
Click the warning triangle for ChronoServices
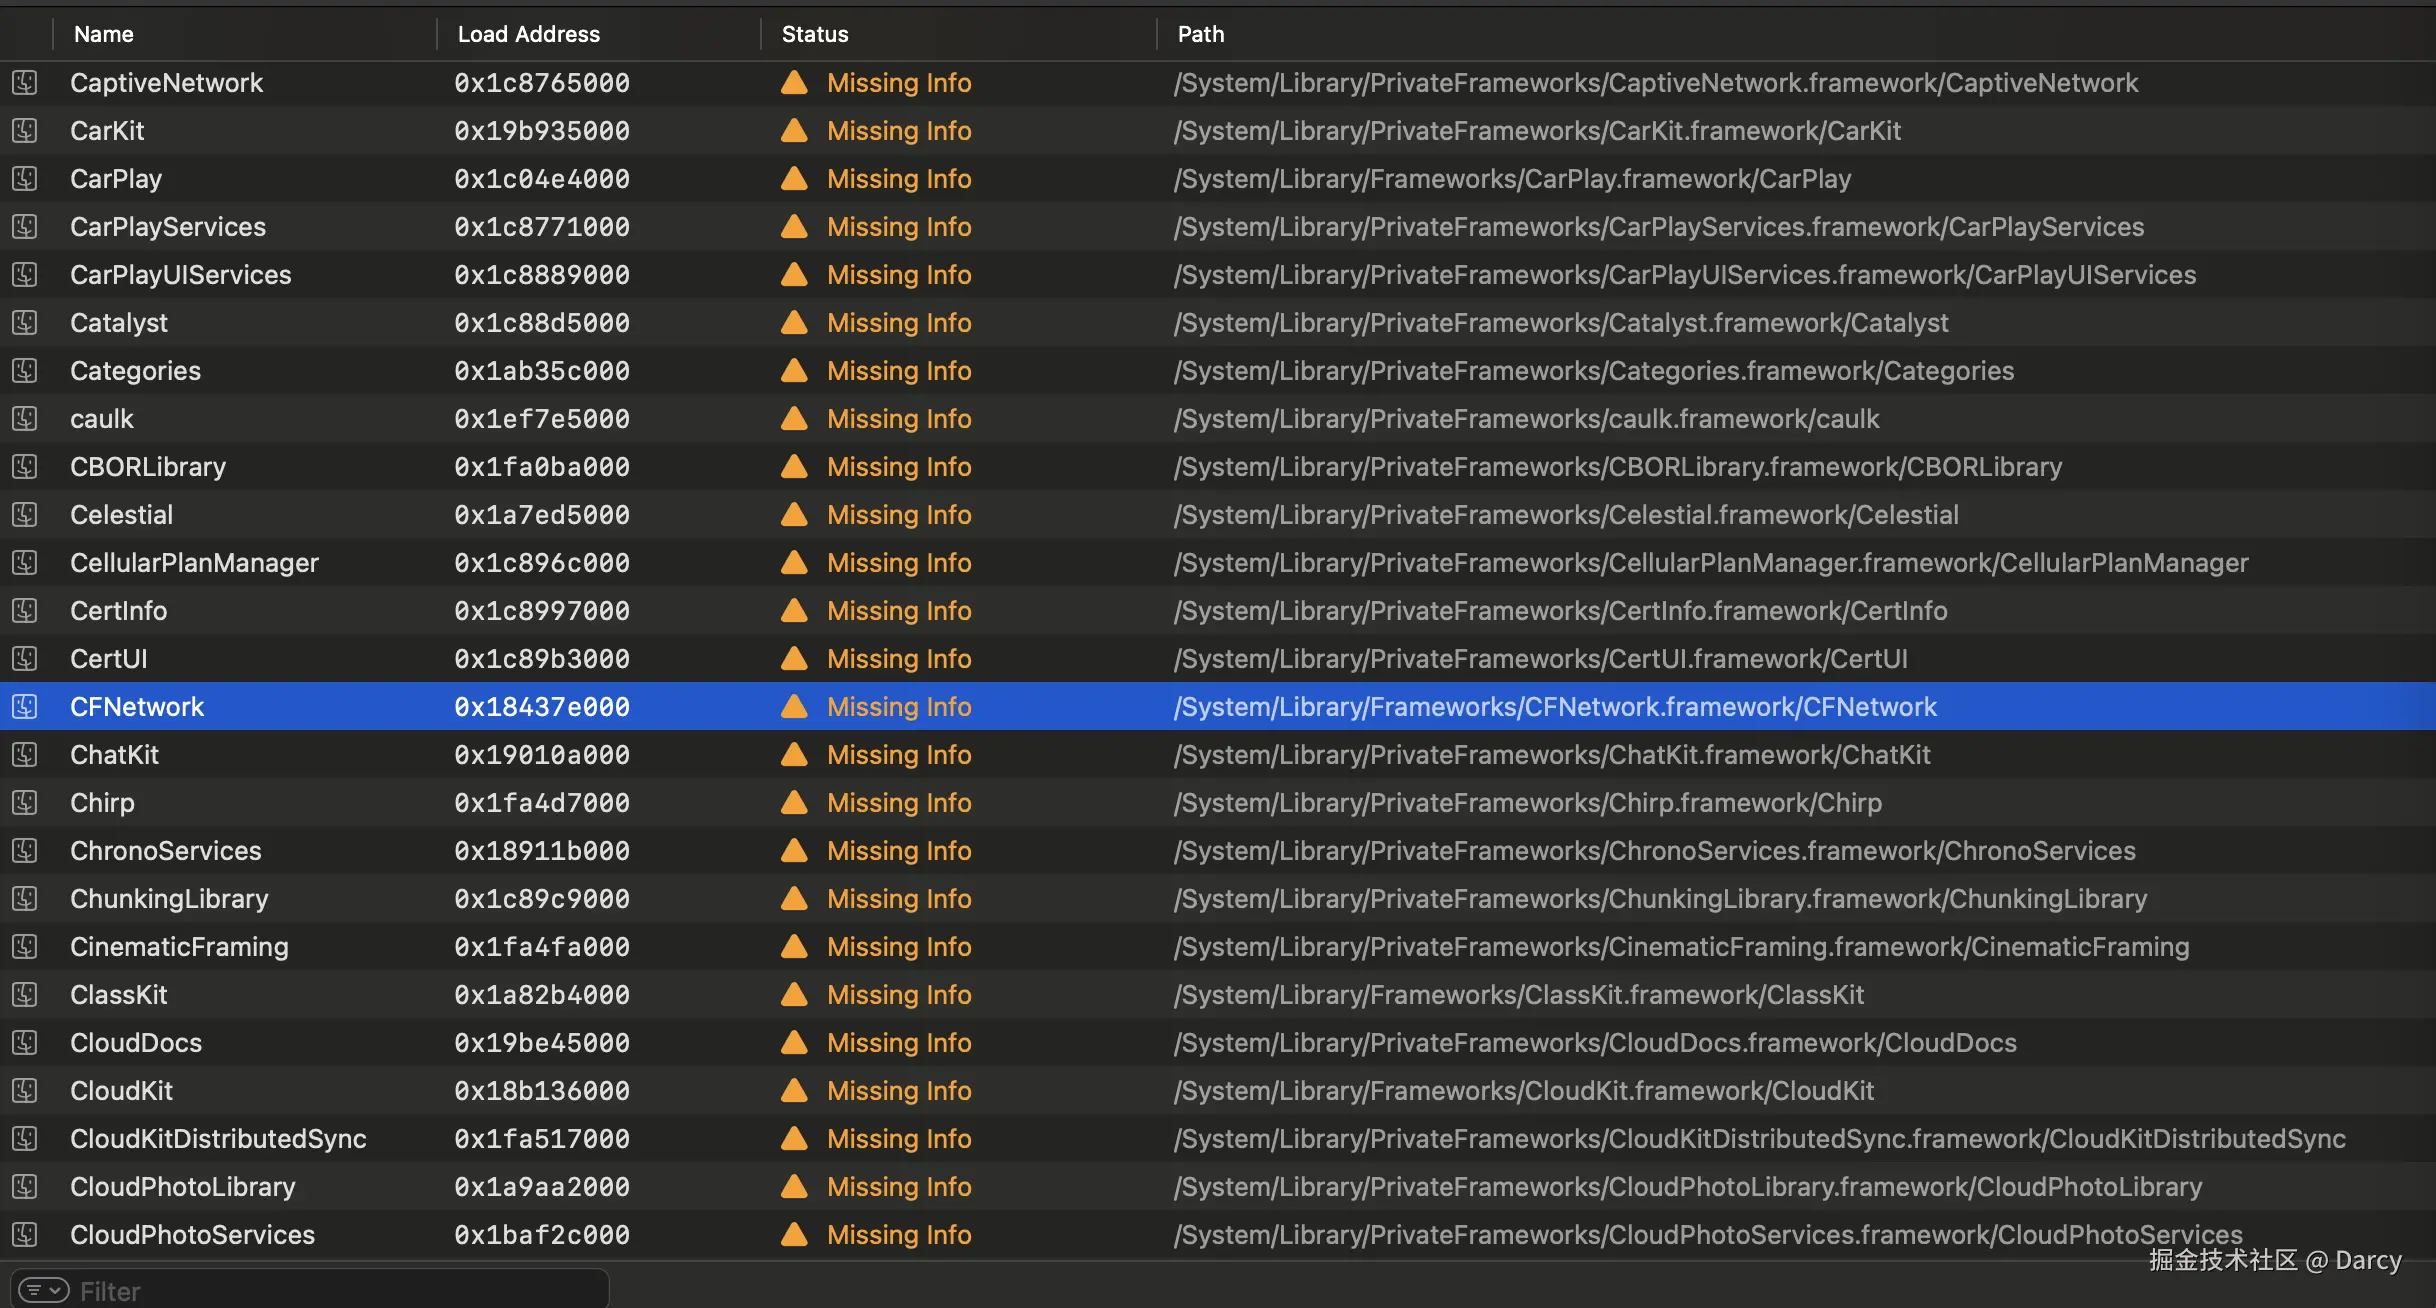[x=794, y=850]
